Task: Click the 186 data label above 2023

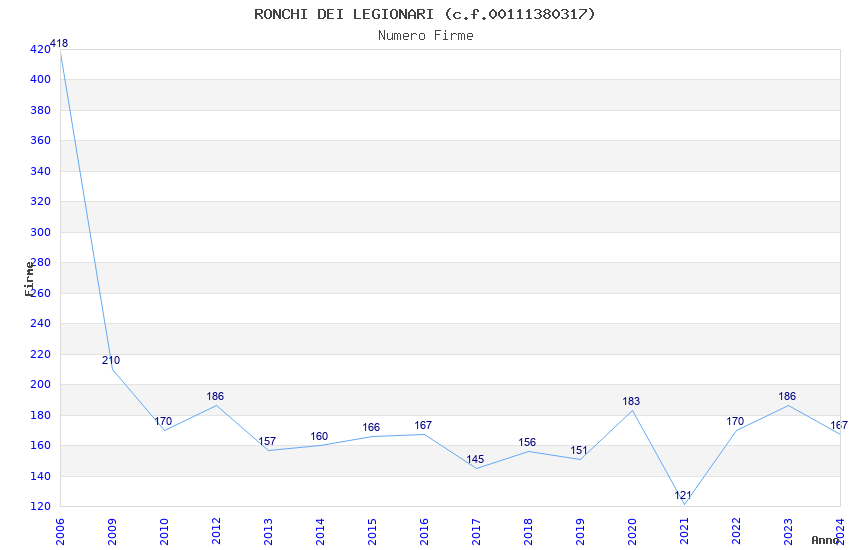Action: tap(787, 396)
